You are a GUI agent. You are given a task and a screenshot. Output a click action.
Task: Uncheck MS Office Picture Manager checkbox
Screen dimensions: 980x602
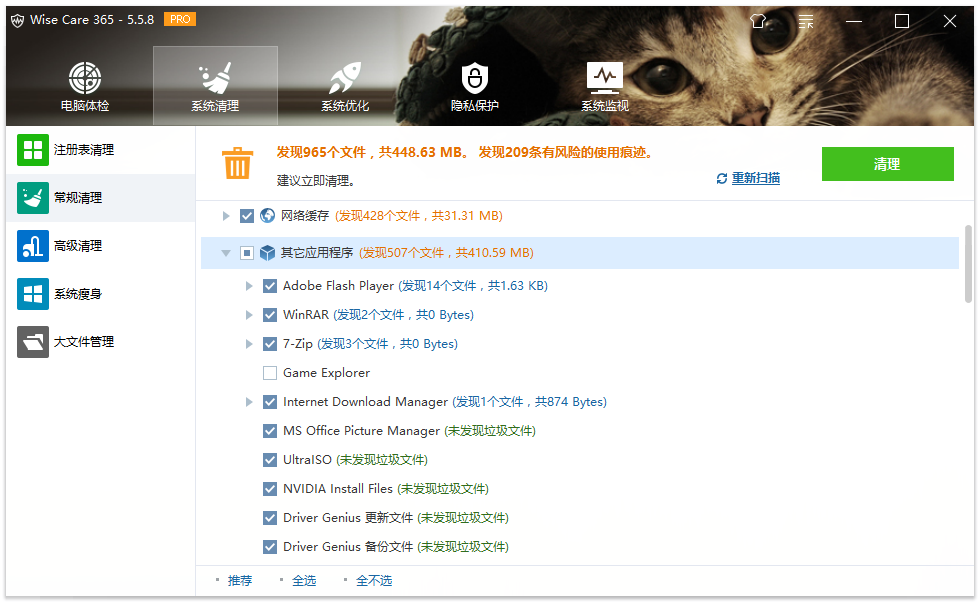click(270, 431)
